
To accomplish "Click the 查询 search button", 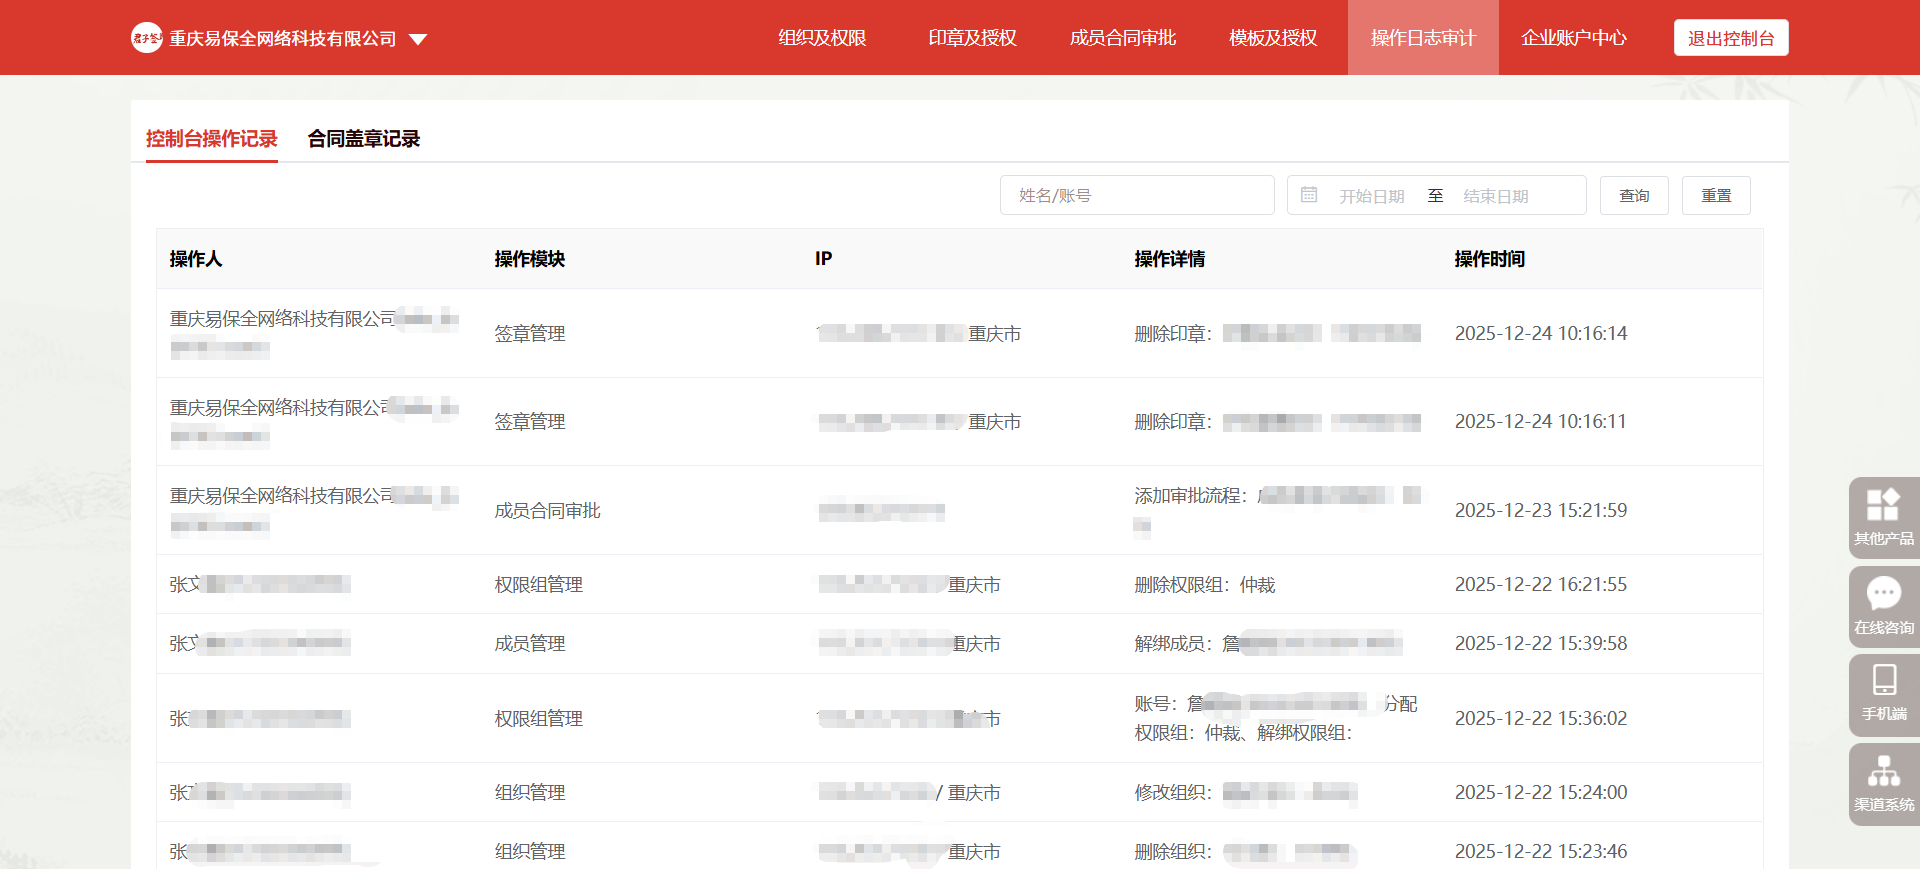I will coord(1634,195).
